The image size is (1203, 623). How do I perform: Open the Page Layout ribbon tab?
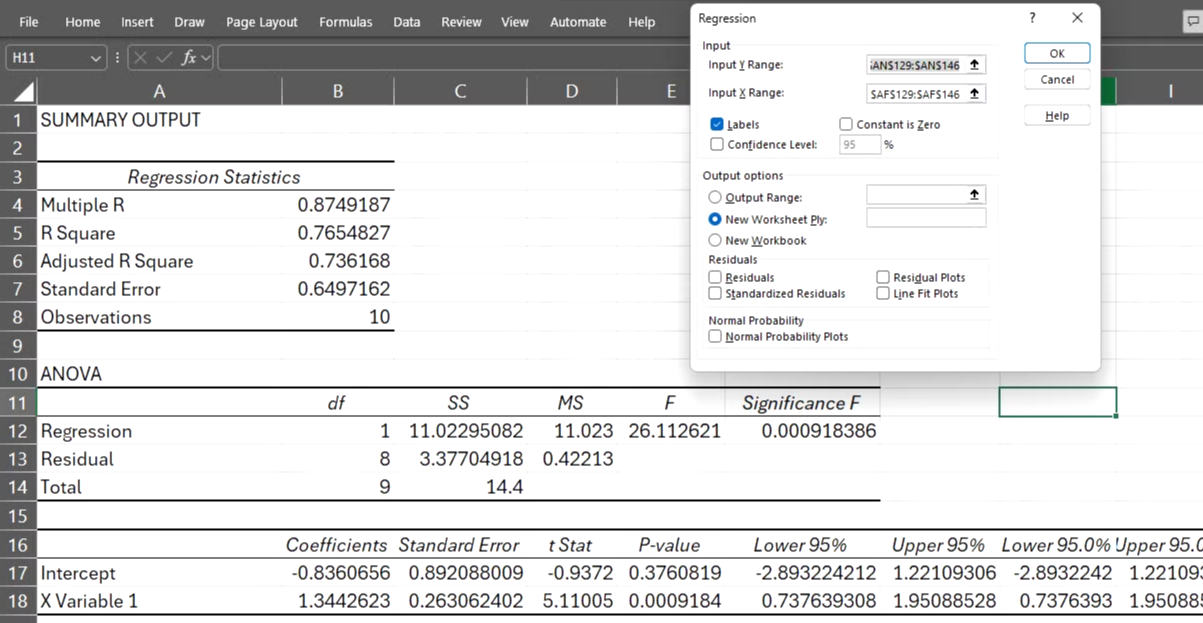click(x=262, y=22)
